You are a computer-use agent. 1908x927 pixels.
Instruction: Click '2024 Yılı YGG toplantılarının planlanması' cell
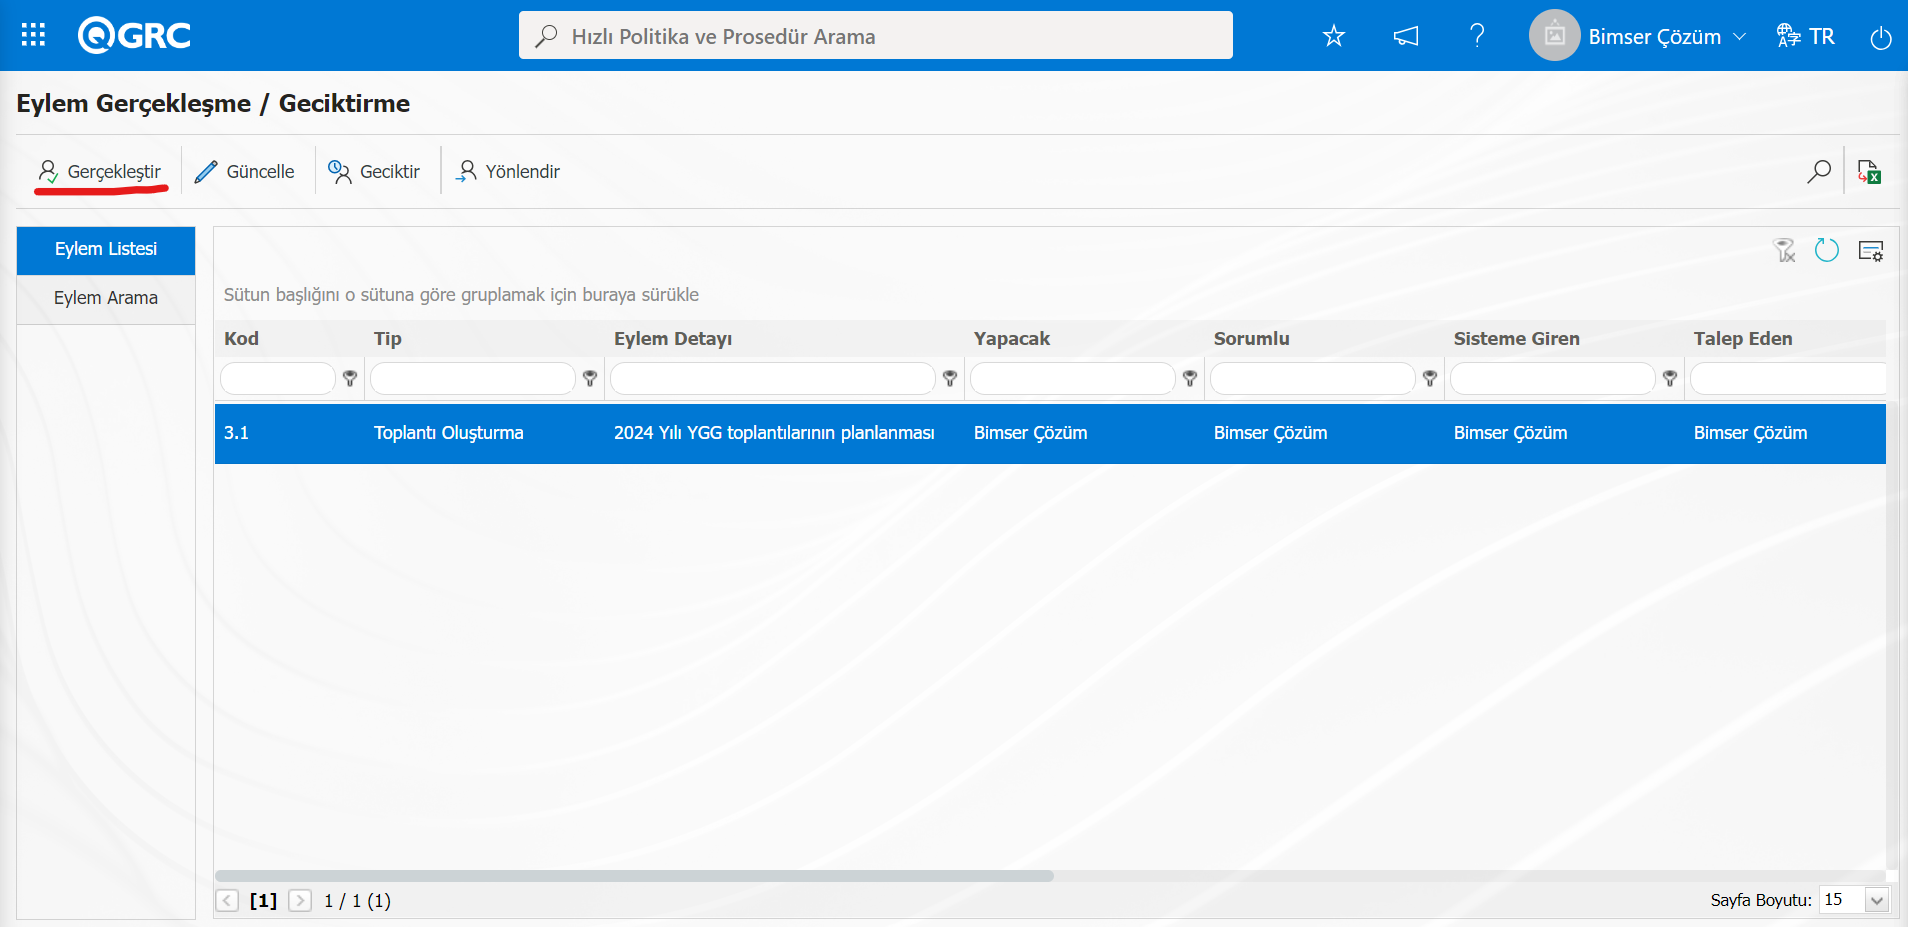(x=774, y=433)
